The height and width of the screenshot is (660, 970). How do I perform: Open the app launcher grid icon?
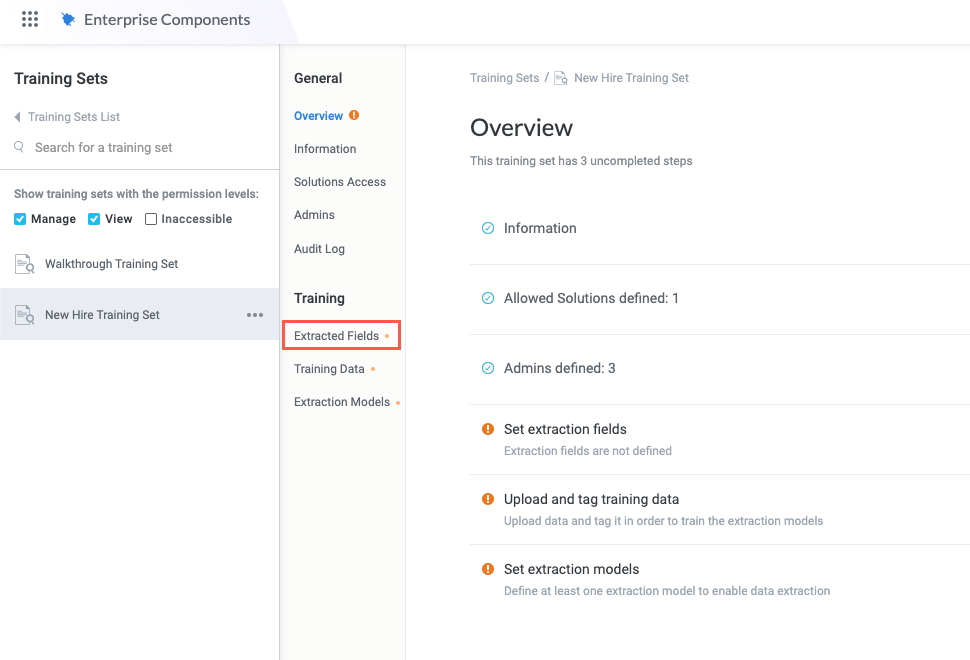[30, 20]
